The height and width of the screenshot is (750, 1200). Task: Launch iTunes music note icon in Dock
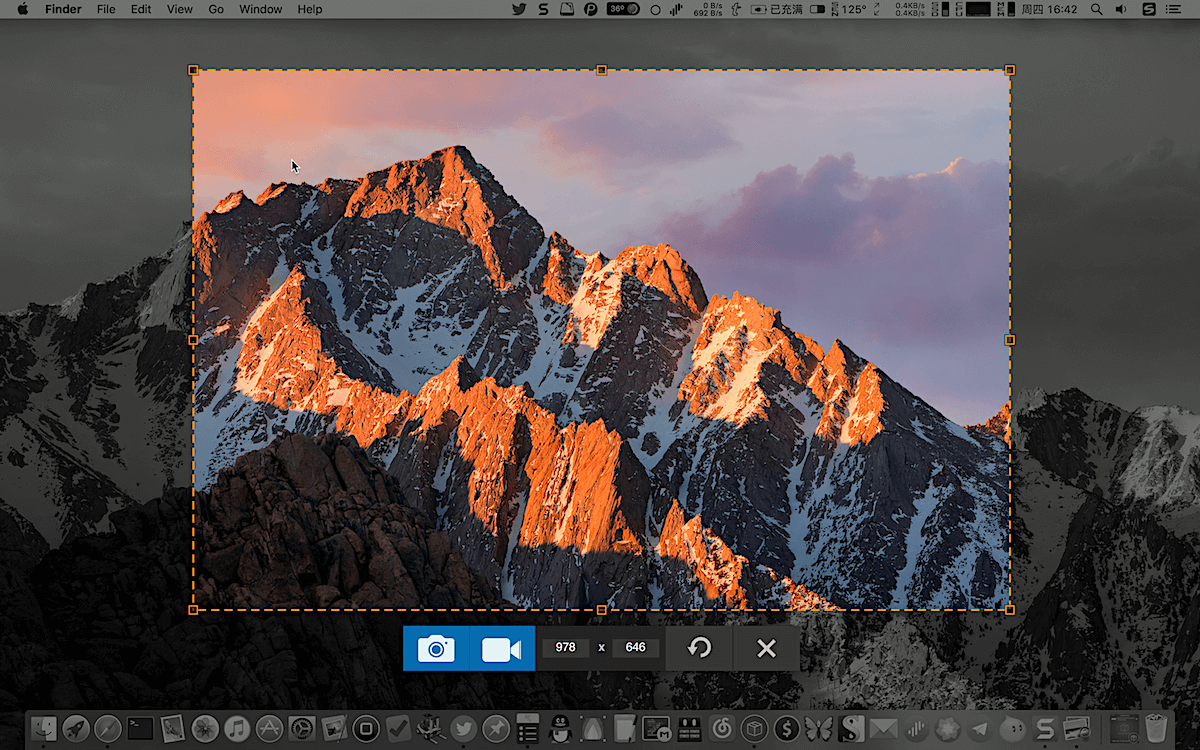237,728
